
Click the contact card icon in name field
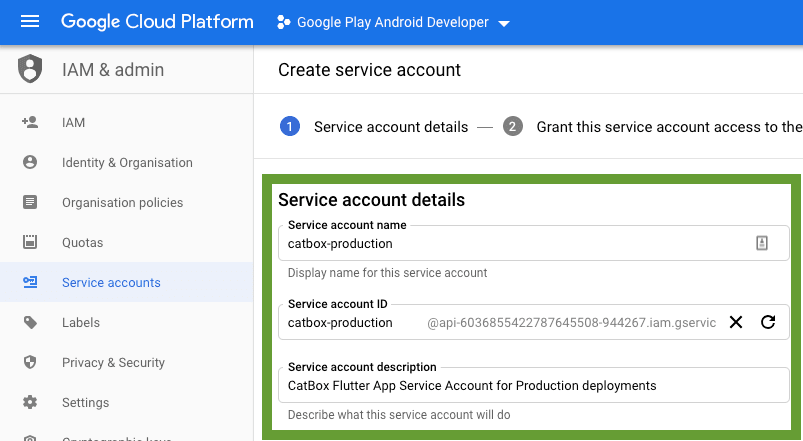(762, 243)
